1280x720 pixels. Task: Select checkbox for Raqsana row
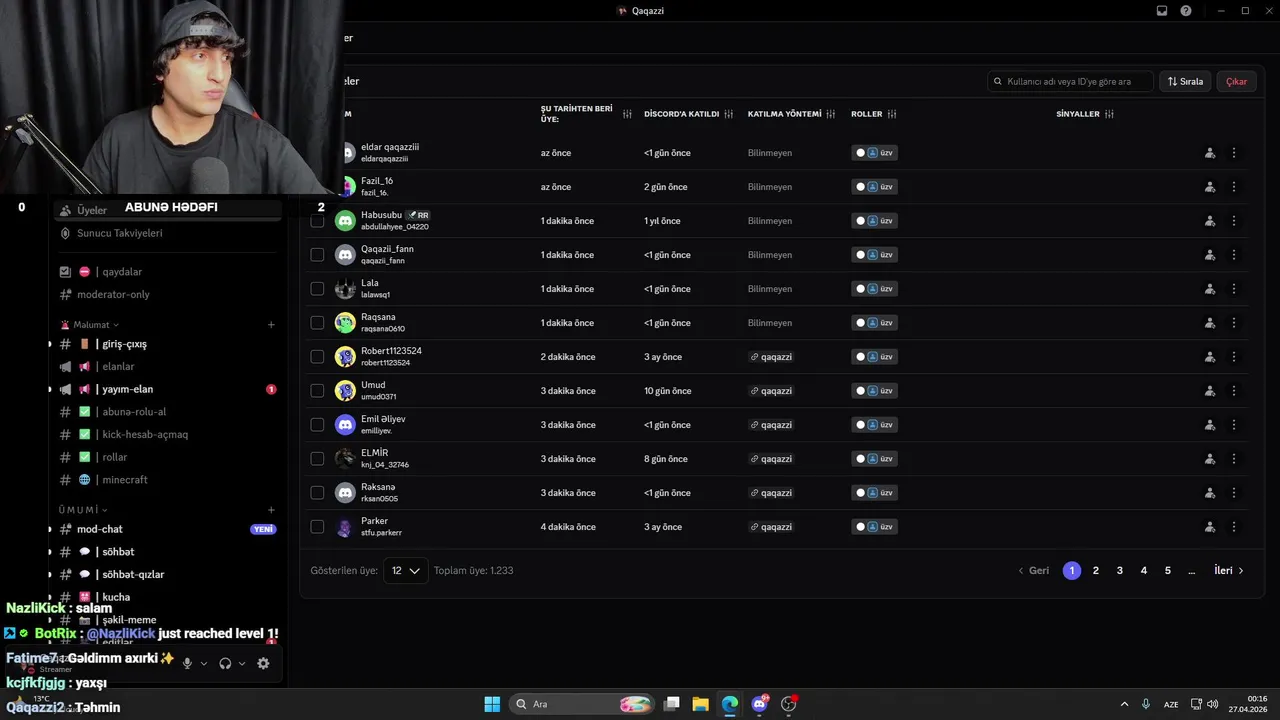(x=317, y=323)
